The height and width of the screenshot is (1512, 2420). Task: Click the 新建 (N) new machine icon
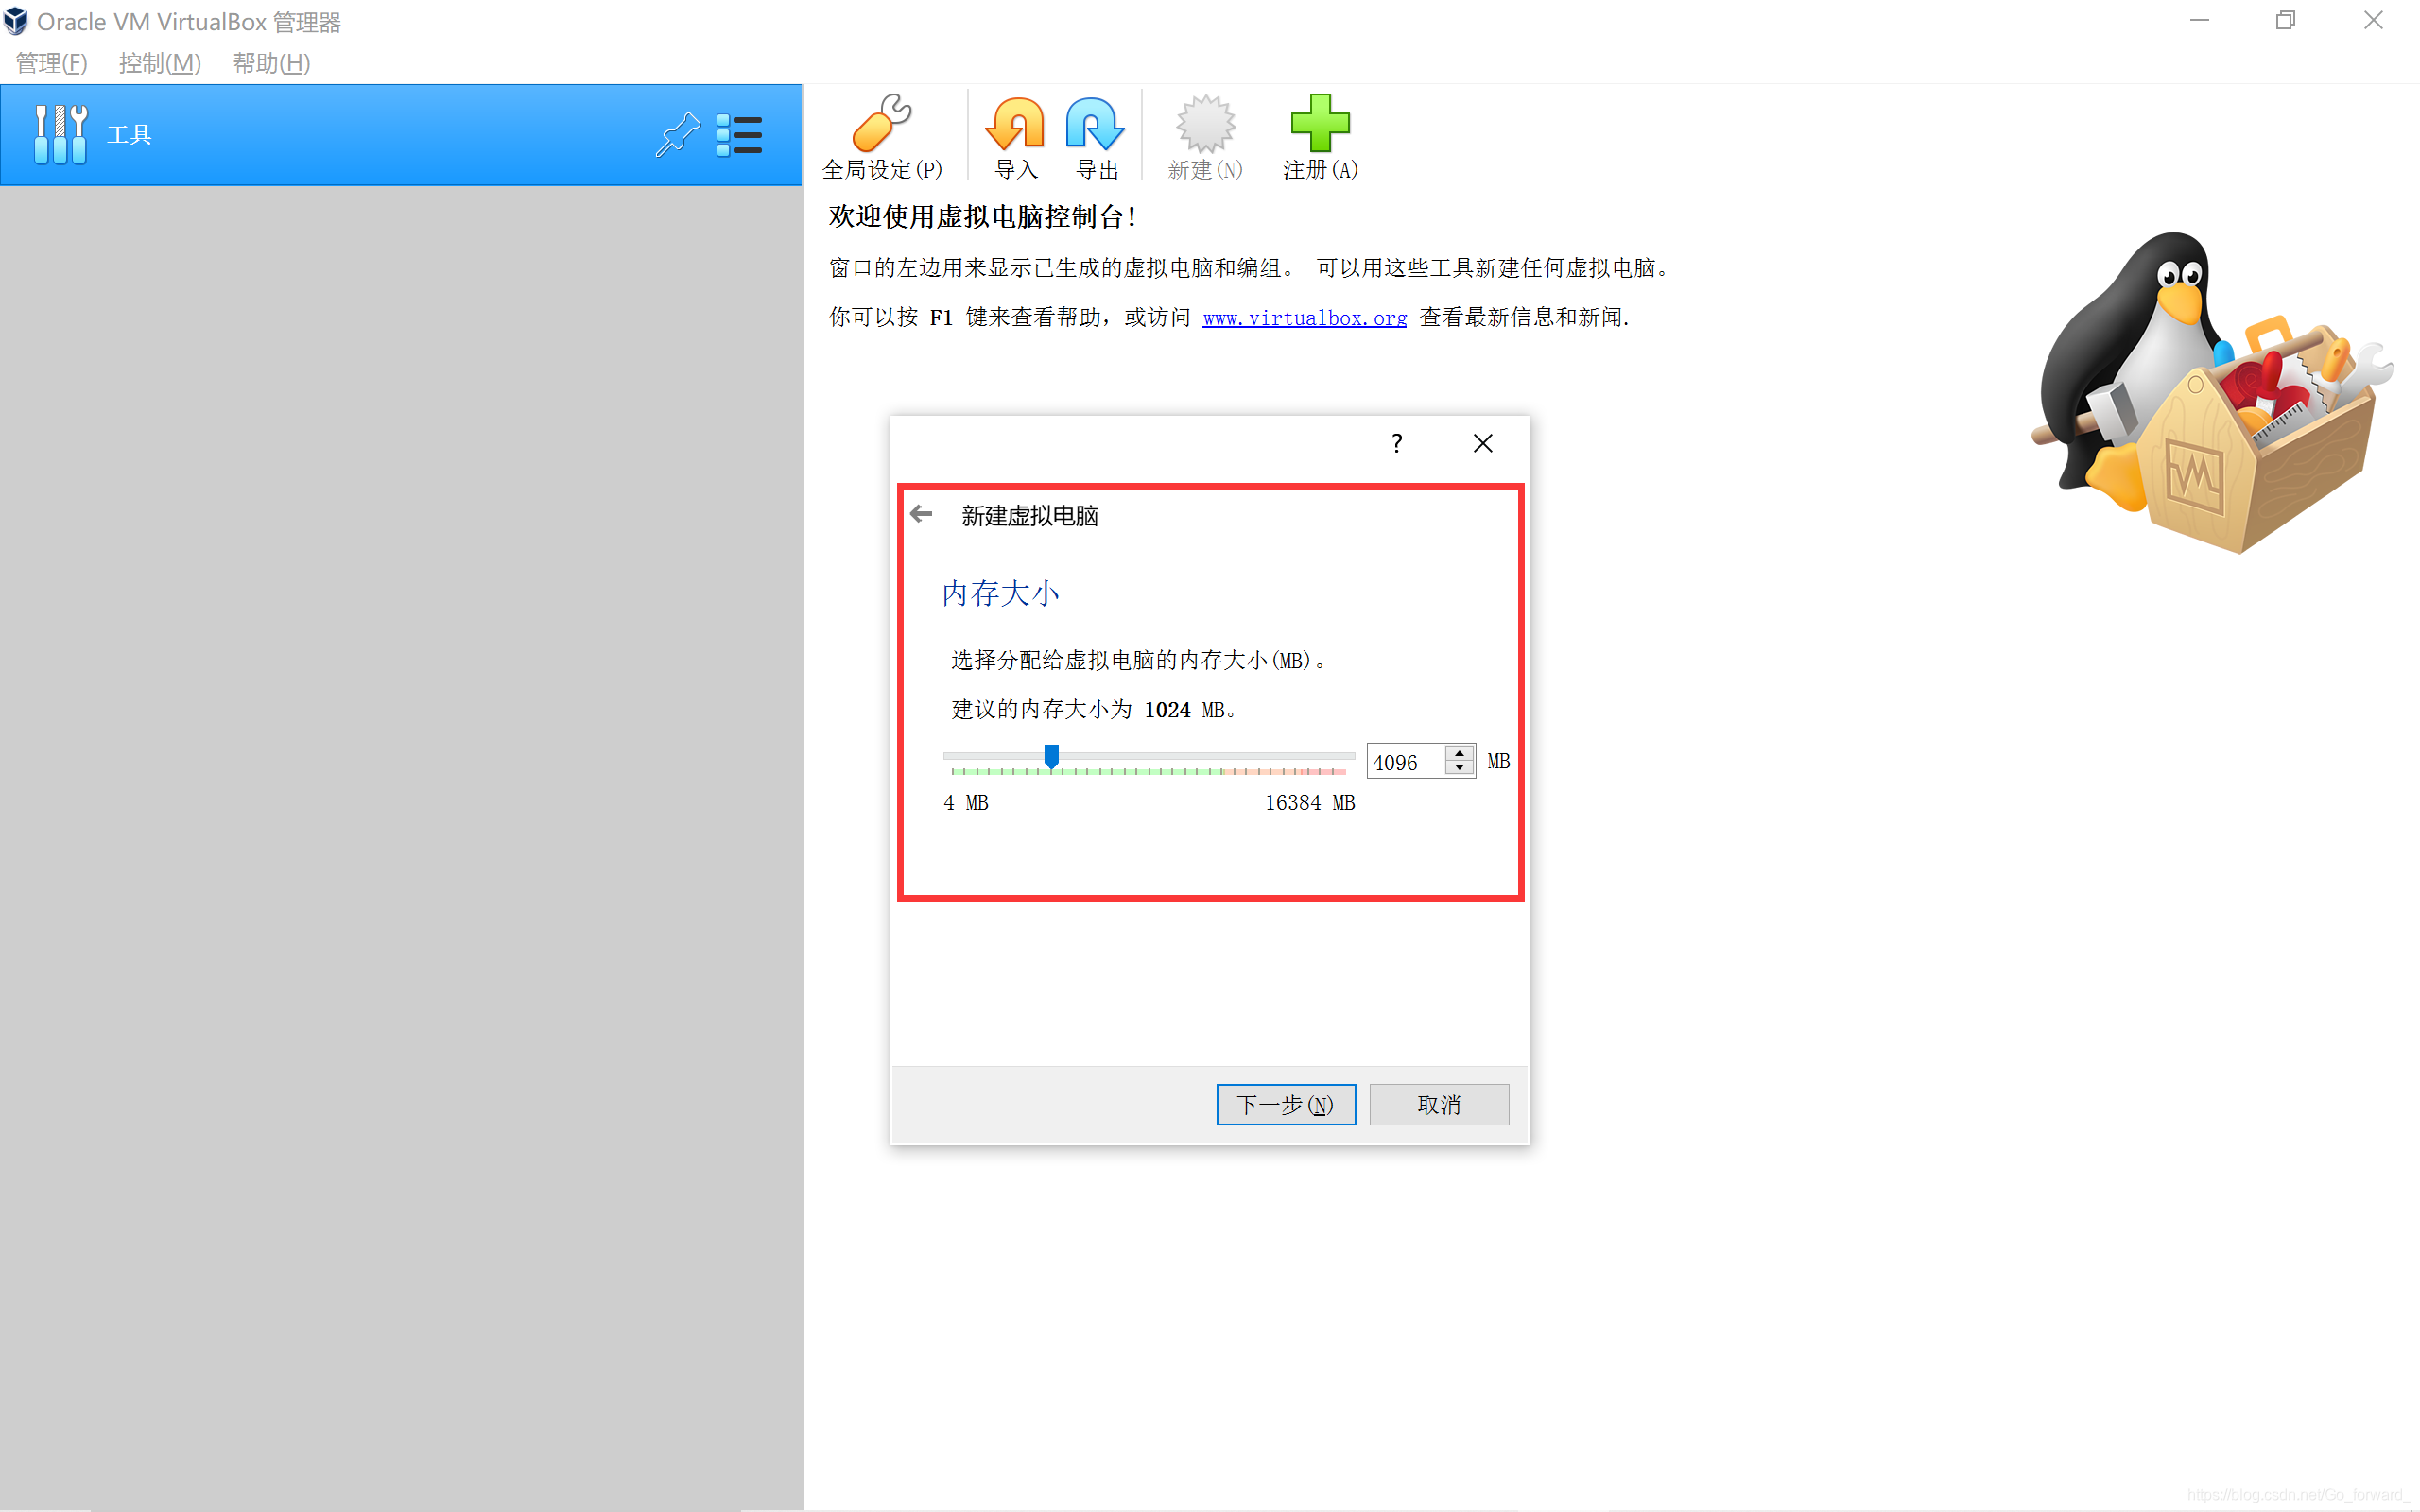click(1205, 137)
